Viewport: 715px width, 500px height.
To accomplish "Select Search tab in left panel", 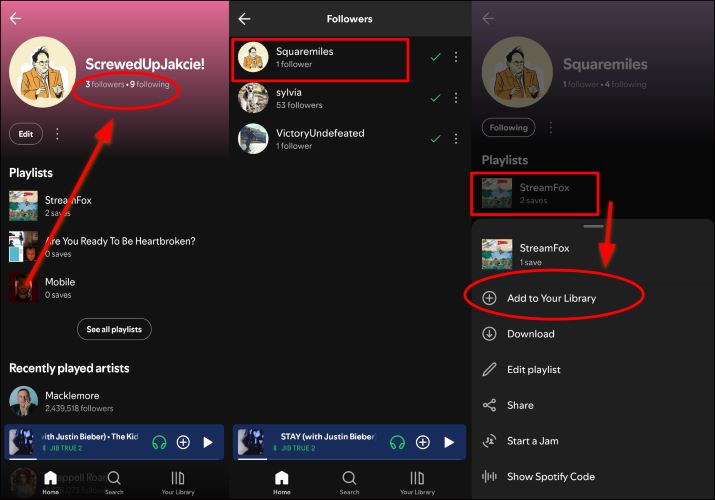I will pyautogui.click(x=114, y=483).
